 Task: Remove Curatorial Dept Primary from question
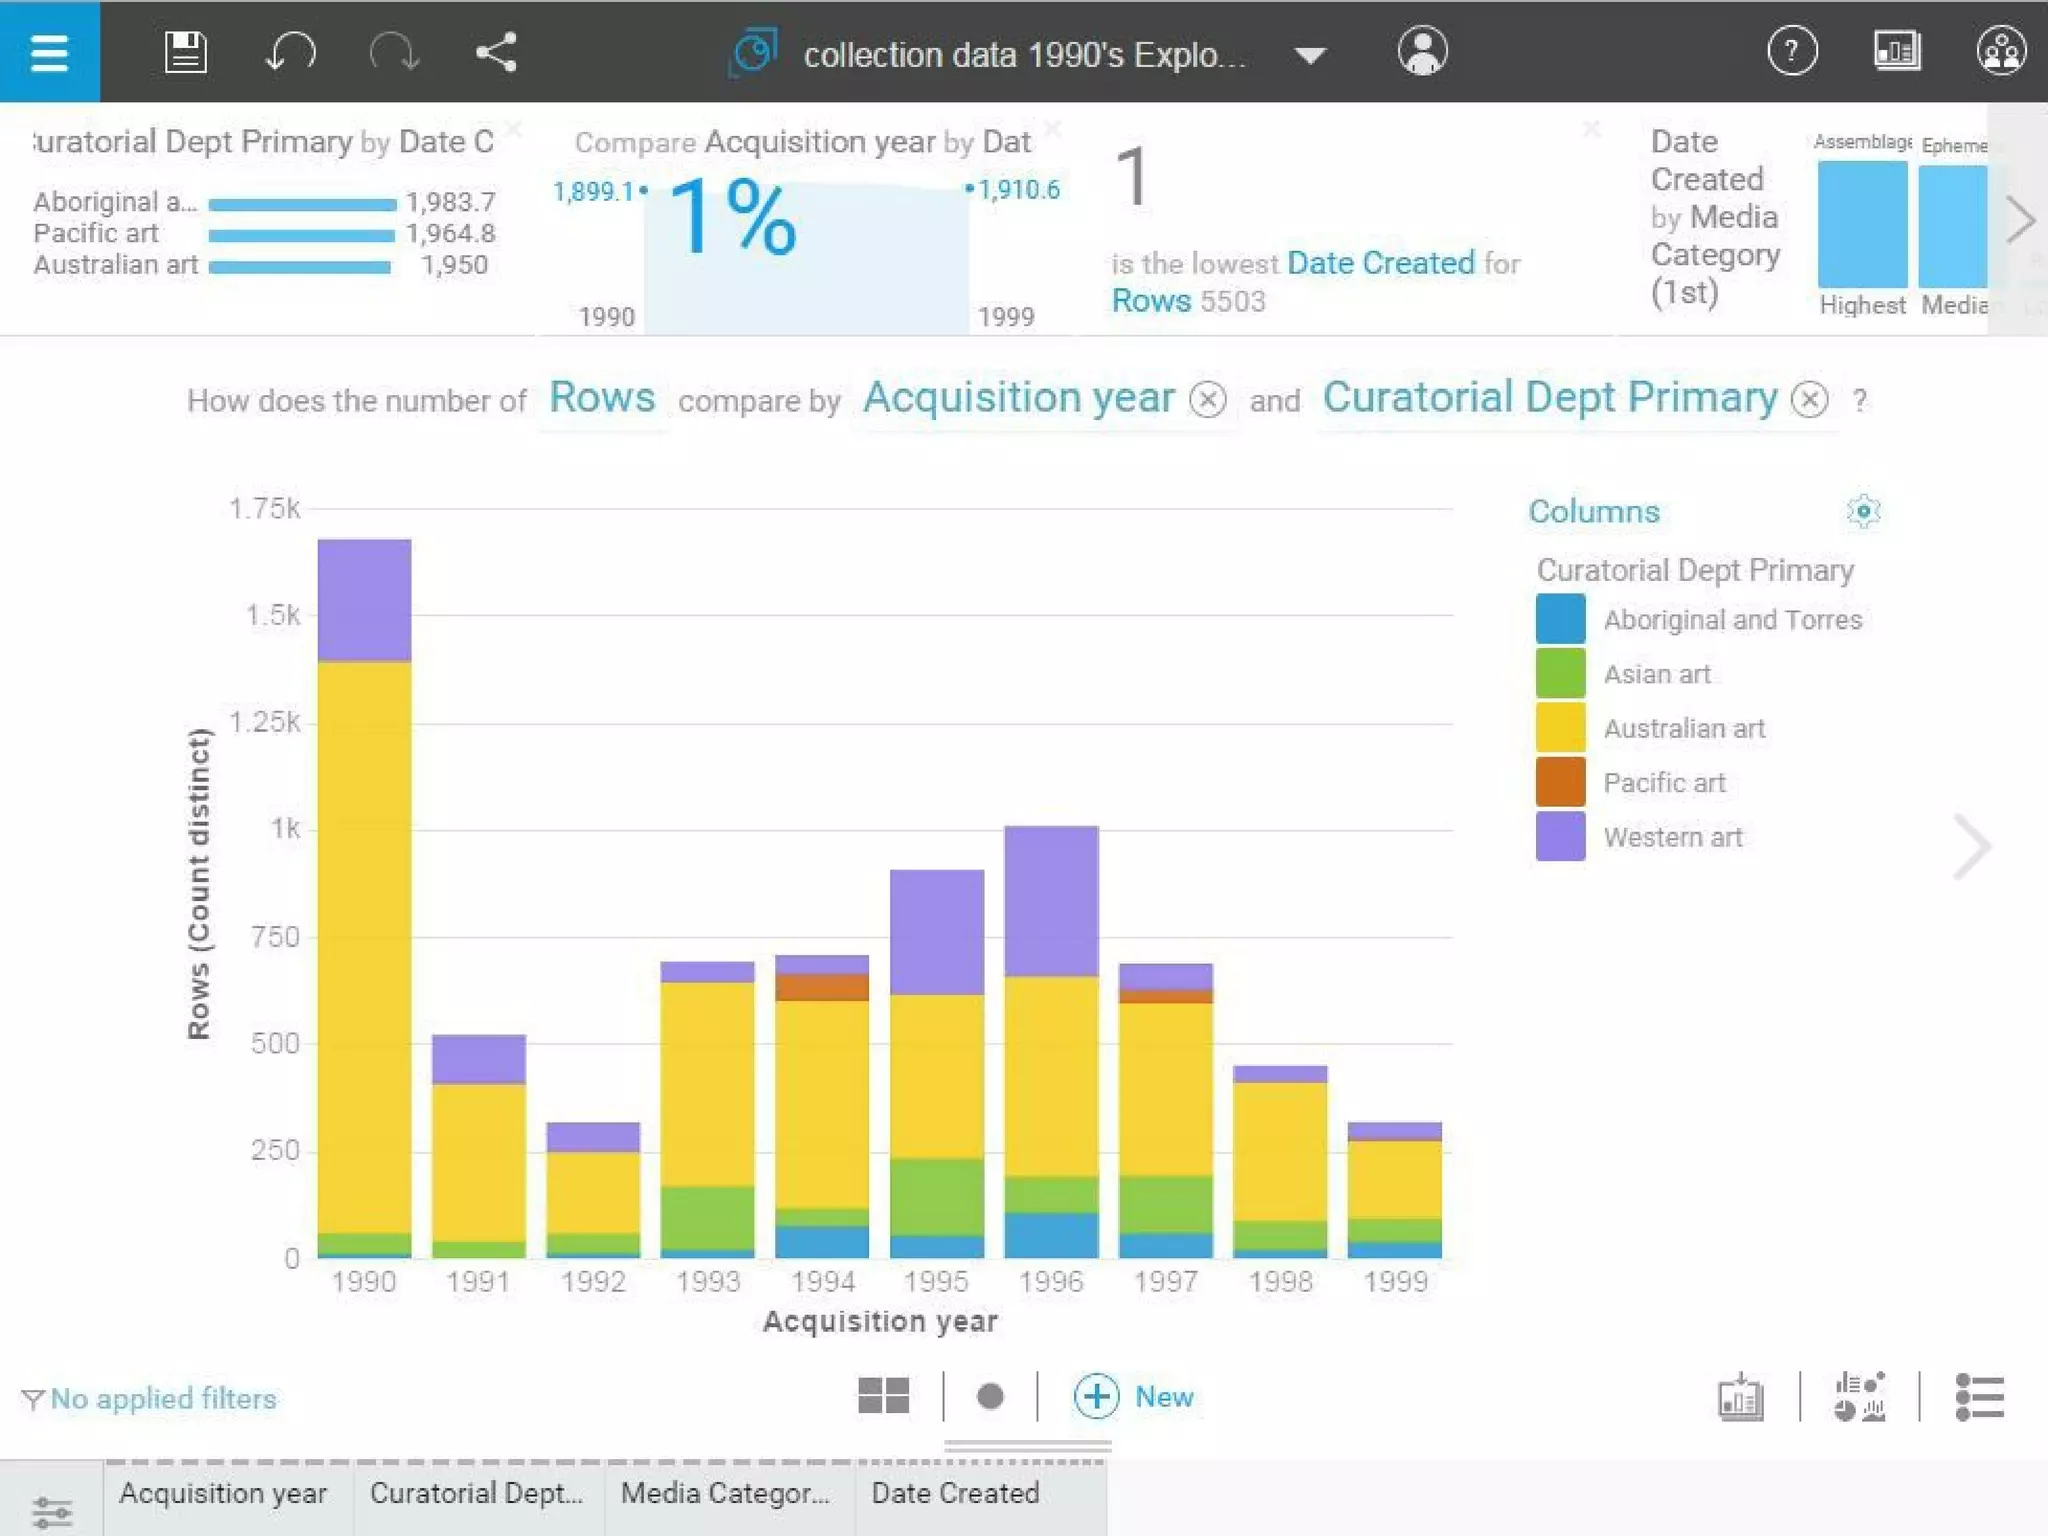pos(1810,400)
